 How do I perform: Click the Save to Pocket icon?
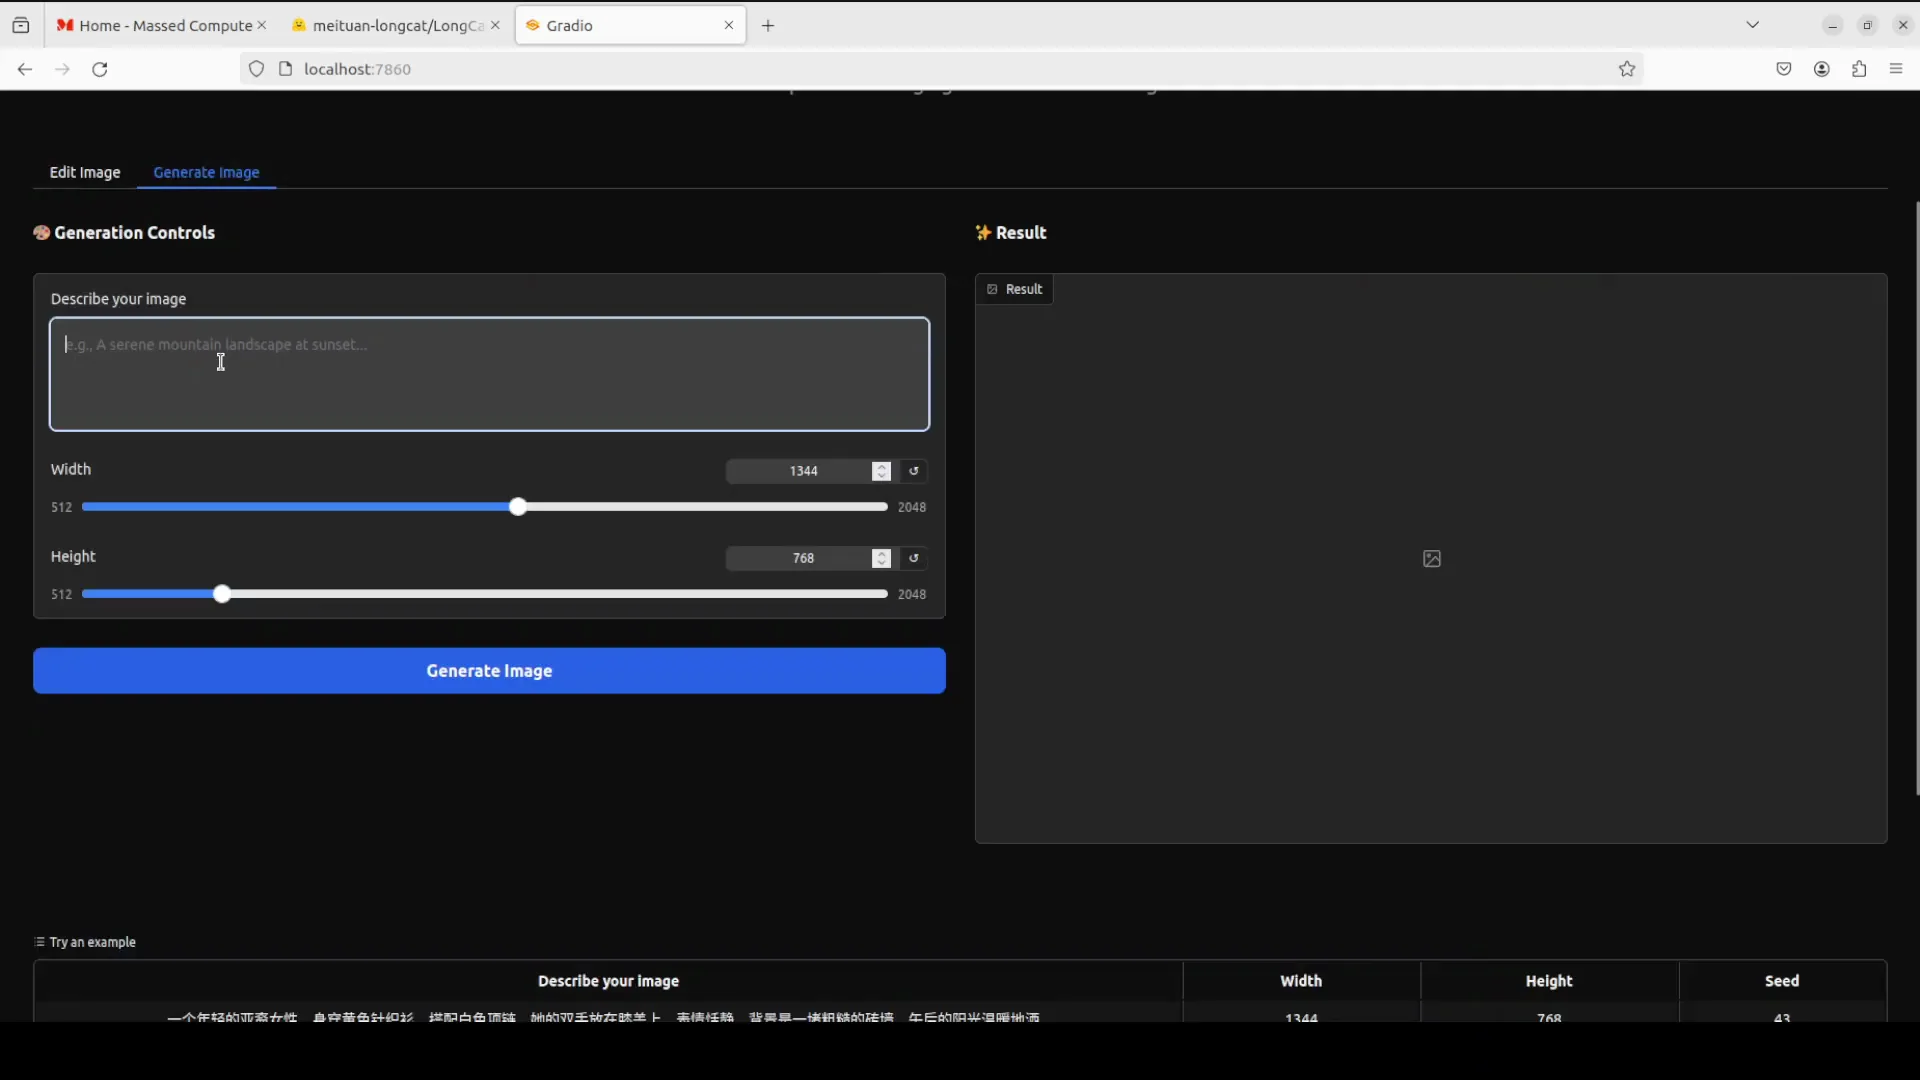1784,69
